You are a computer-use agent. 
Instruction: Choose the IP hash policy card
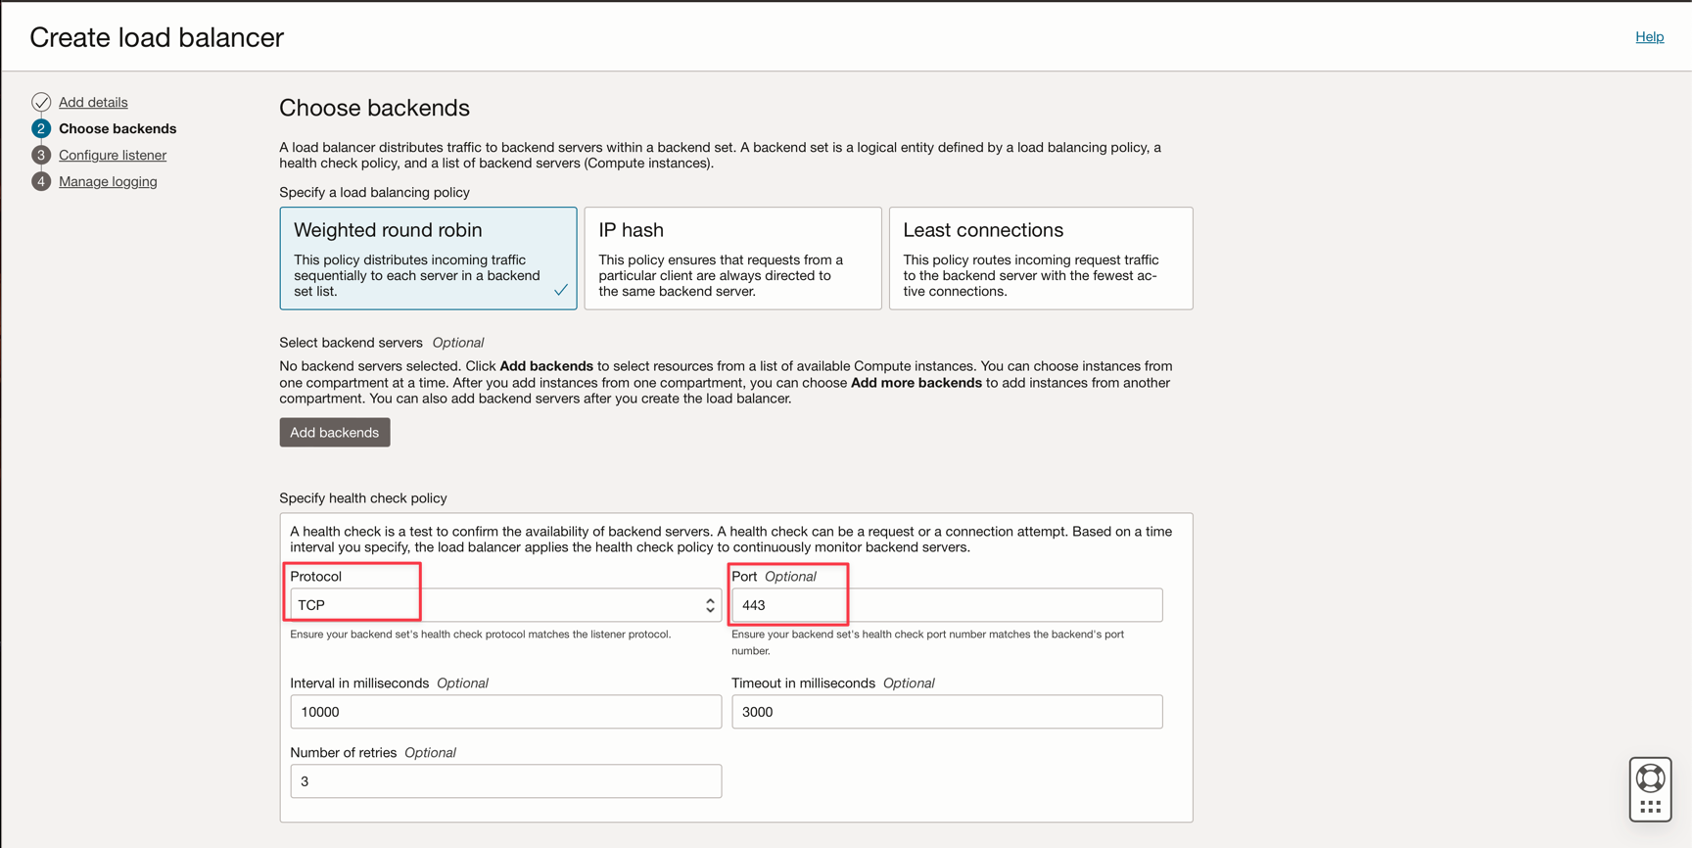coord(732,258)
